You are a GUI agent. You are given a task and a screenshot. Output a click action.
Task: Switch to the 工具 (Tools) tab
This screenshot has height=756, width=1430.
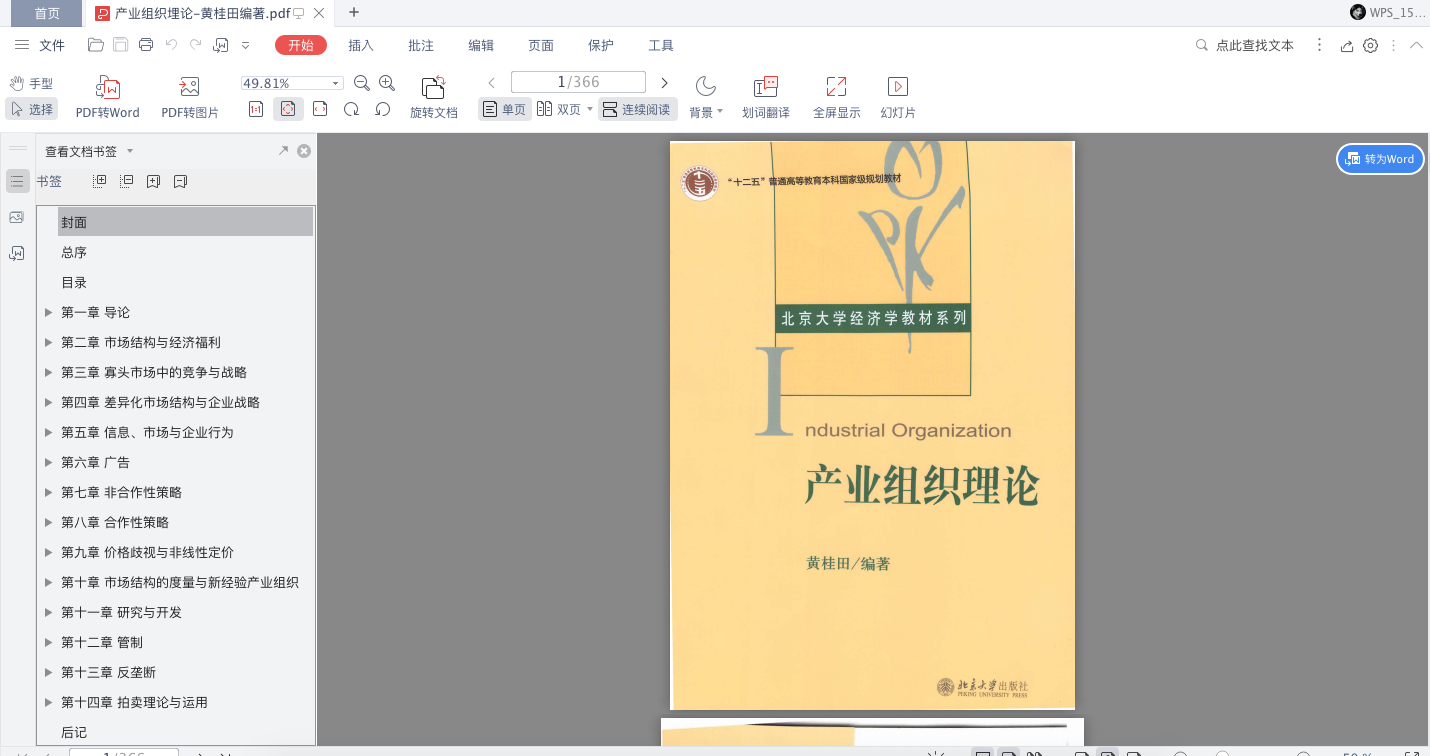point(661,45)
